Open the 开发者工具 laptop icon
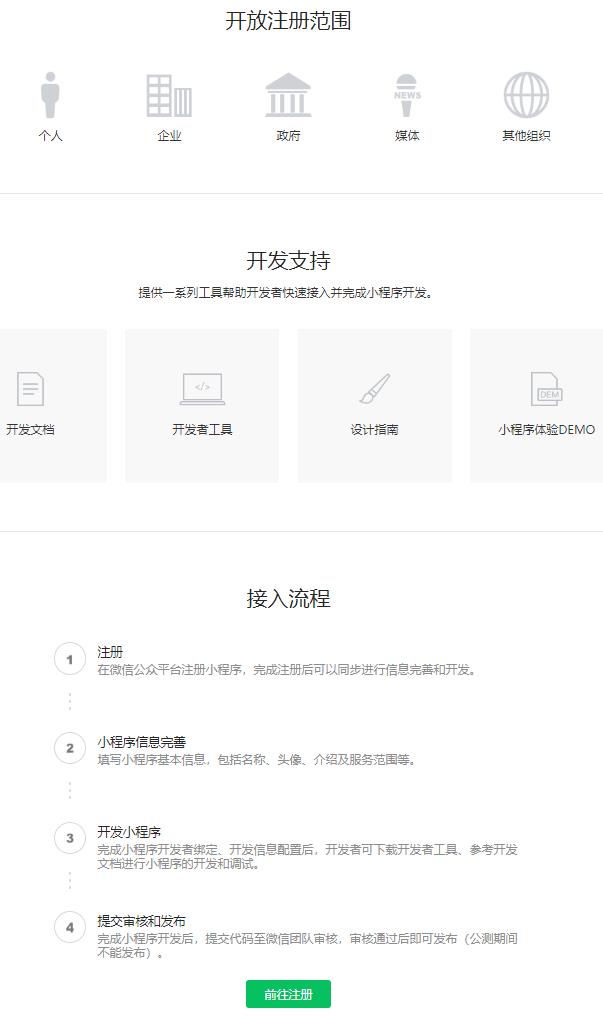 point(202,388)
